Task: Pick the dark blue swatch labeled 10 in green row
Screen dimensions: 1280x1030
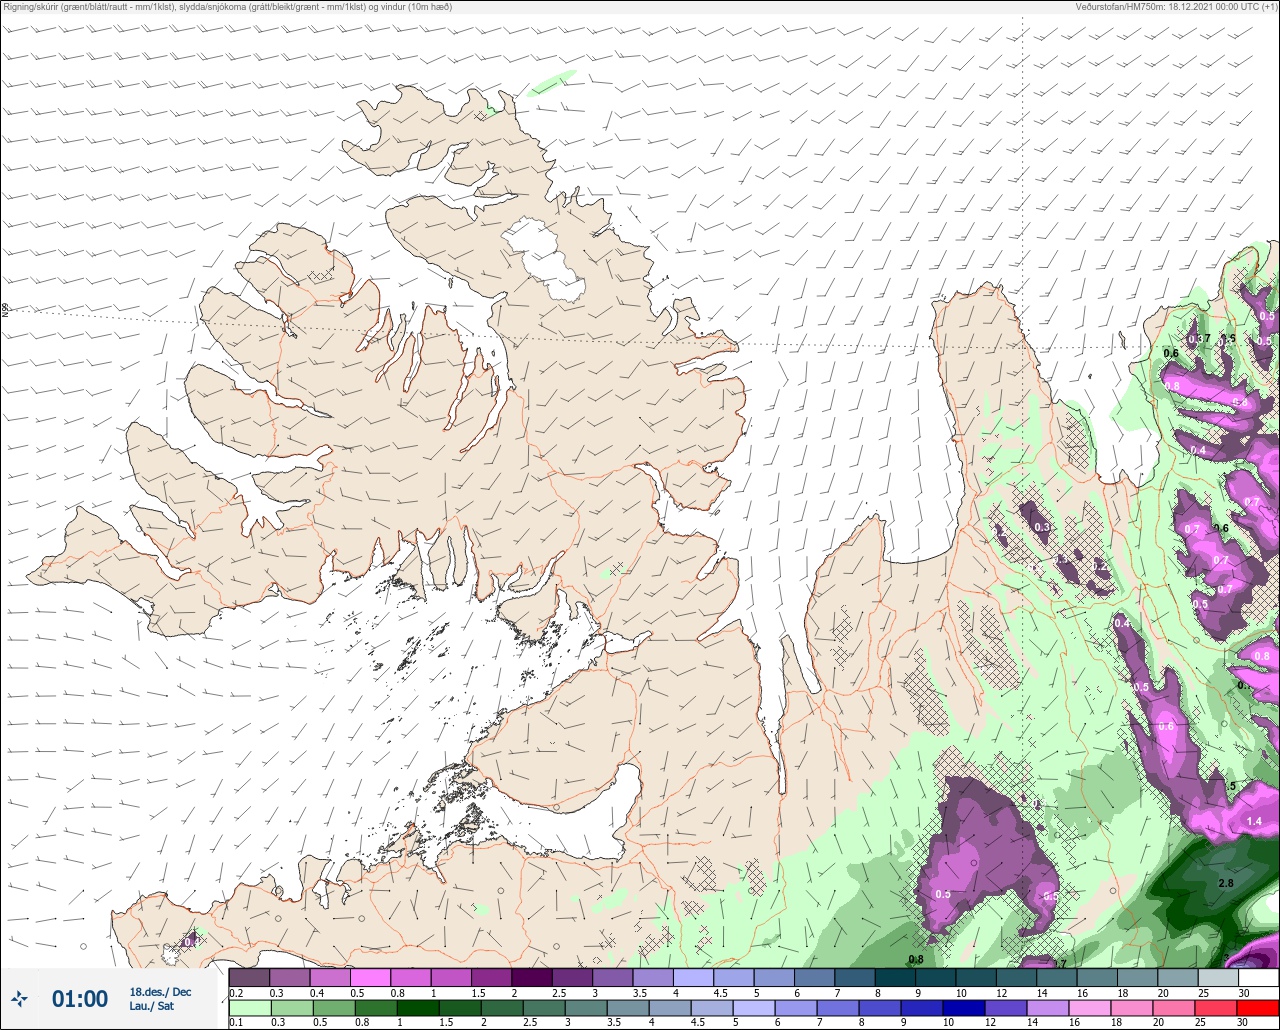Action: [965, 1008]
